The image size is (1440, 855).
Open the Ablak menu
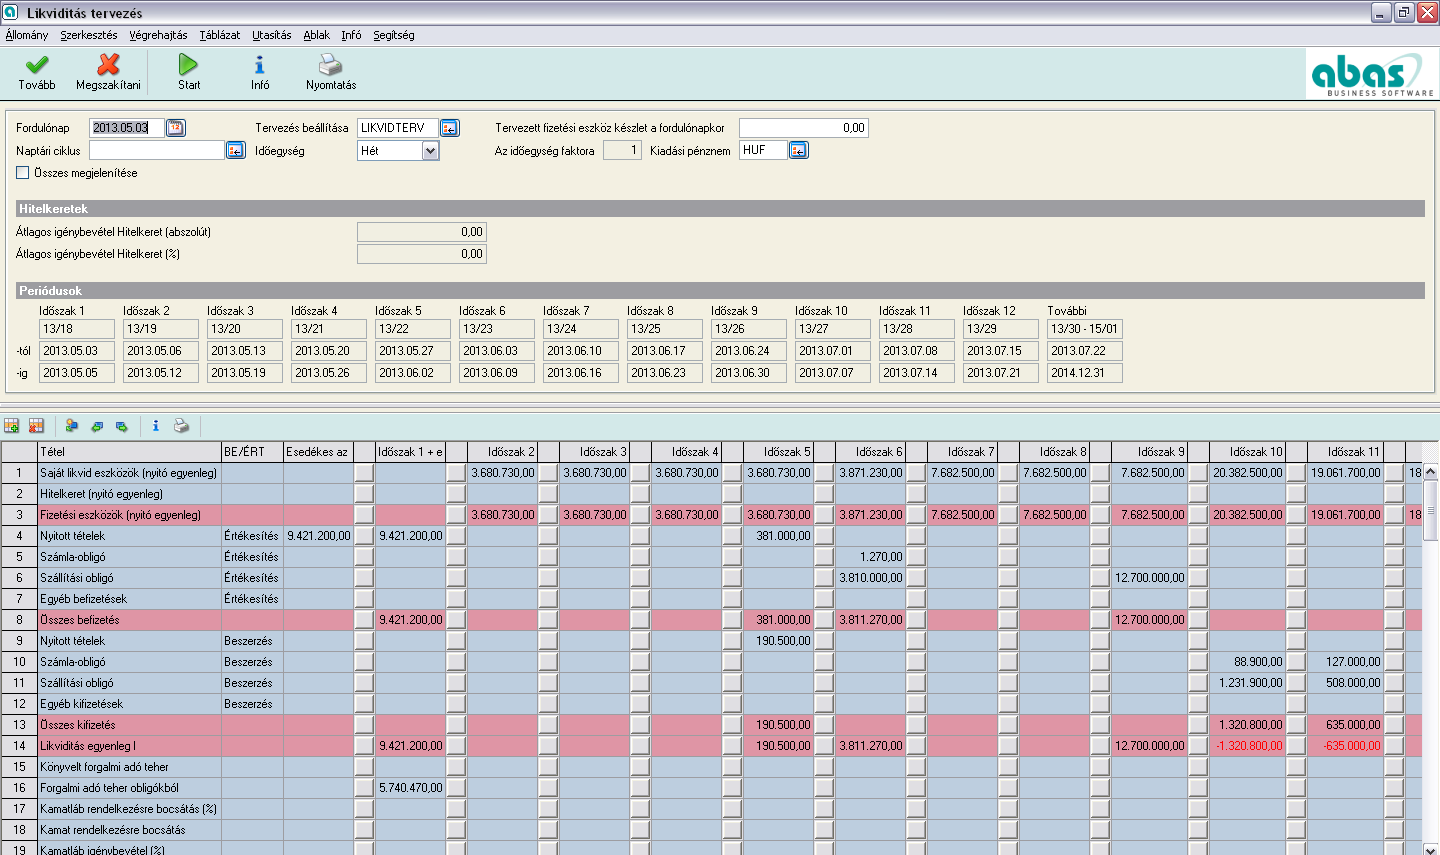point(317,35)
